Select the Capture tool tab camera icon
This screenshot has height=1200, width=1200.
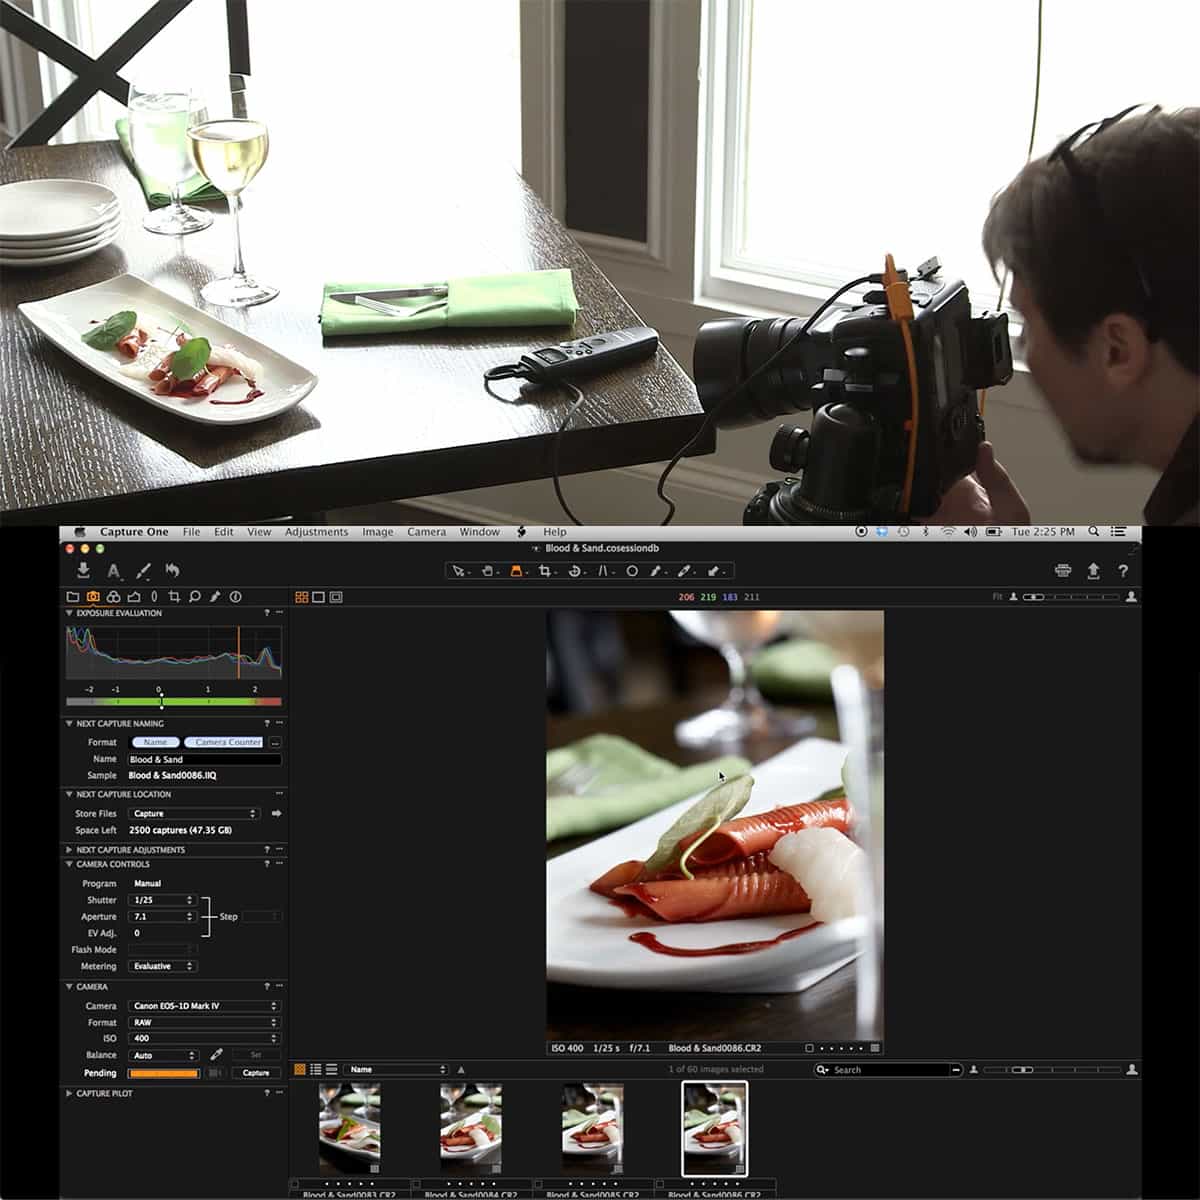[x=95, y=596]
